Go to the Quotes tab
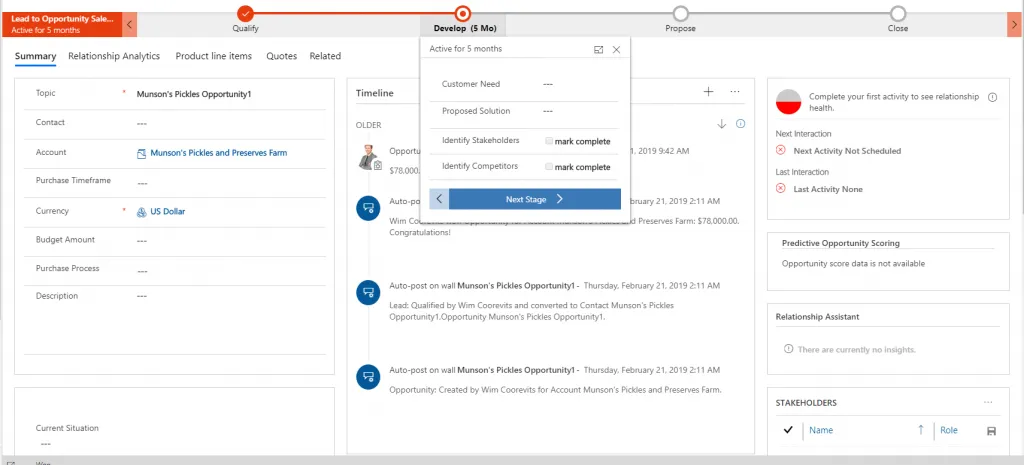The width and height of the screenshot is (1024, 465). coord(281,56)
